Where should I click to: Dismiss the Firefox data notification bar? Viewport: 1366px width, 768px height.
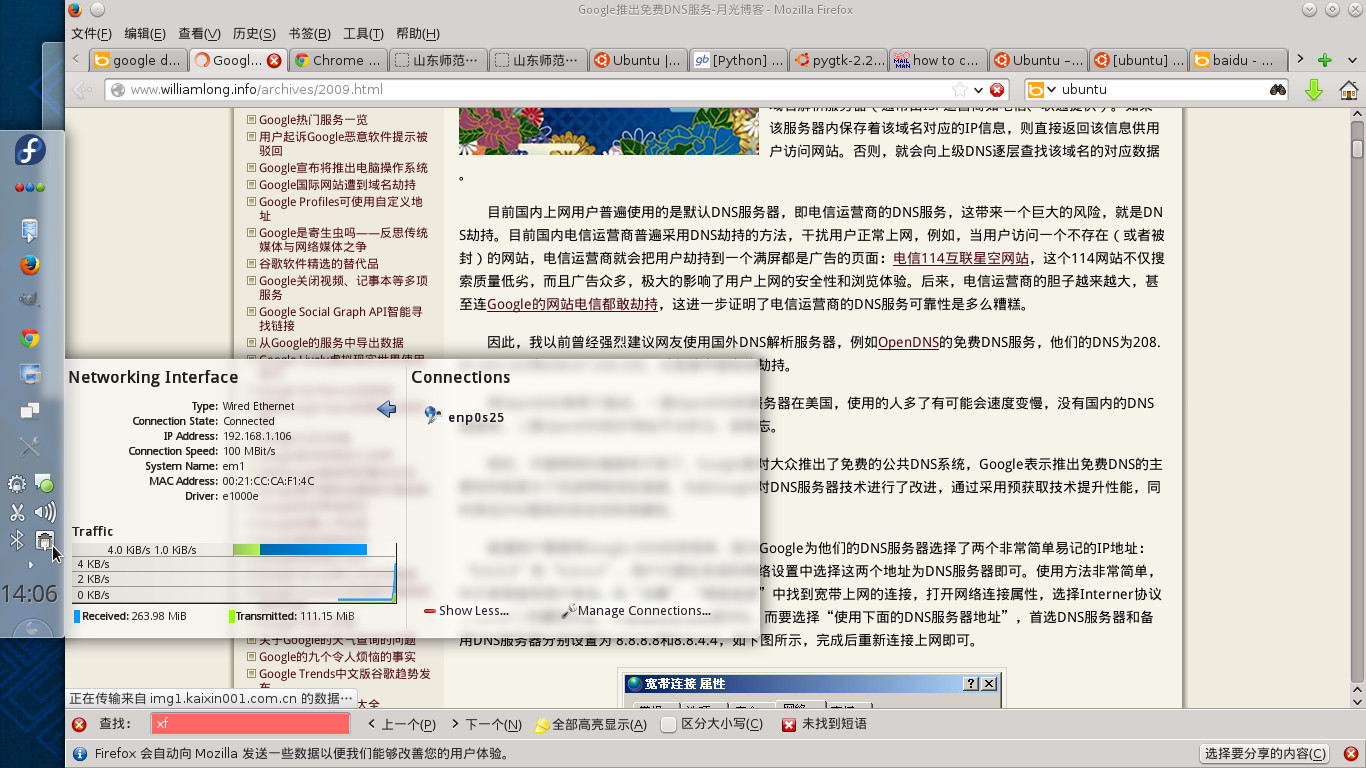click(x=1351, y=754)
